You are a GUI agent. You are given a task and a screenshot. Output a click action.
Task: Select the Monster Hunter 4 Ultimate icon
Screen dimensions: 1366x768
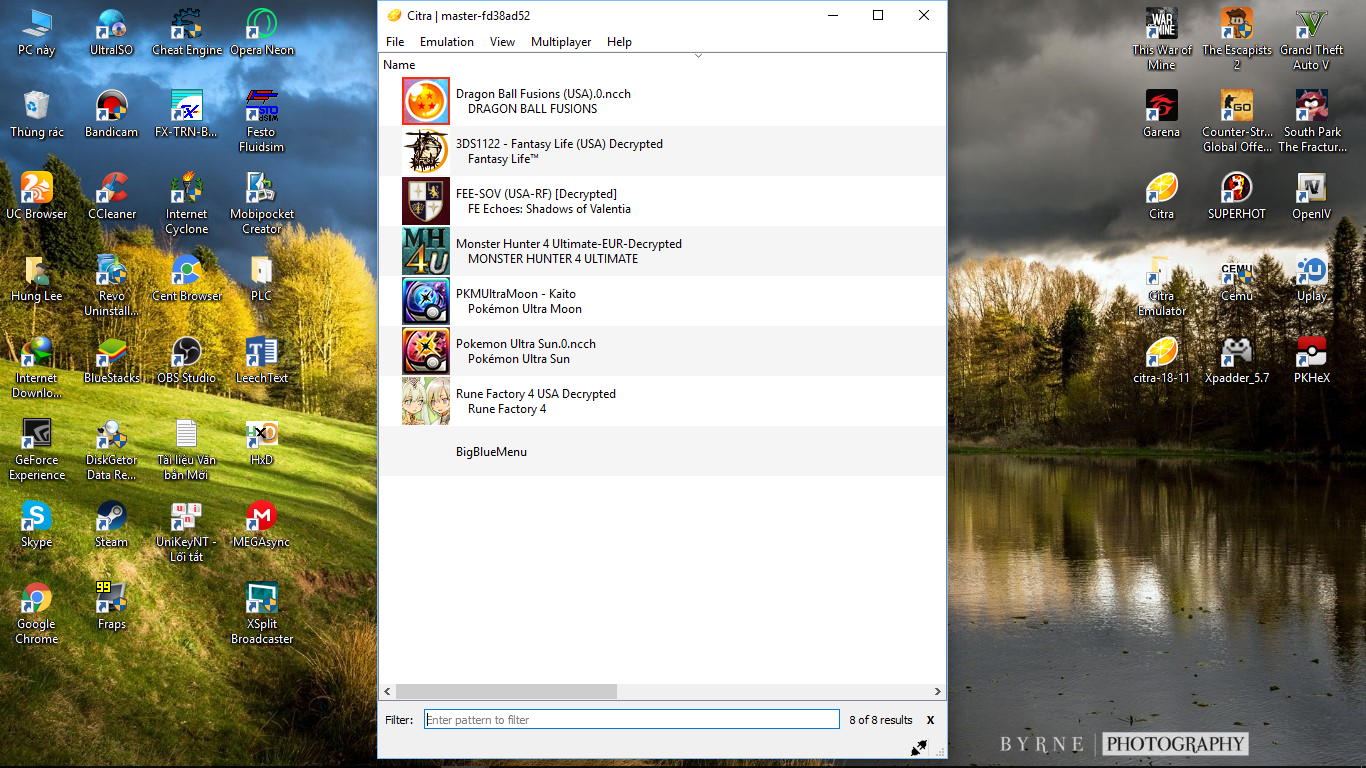tap(426, 251)
